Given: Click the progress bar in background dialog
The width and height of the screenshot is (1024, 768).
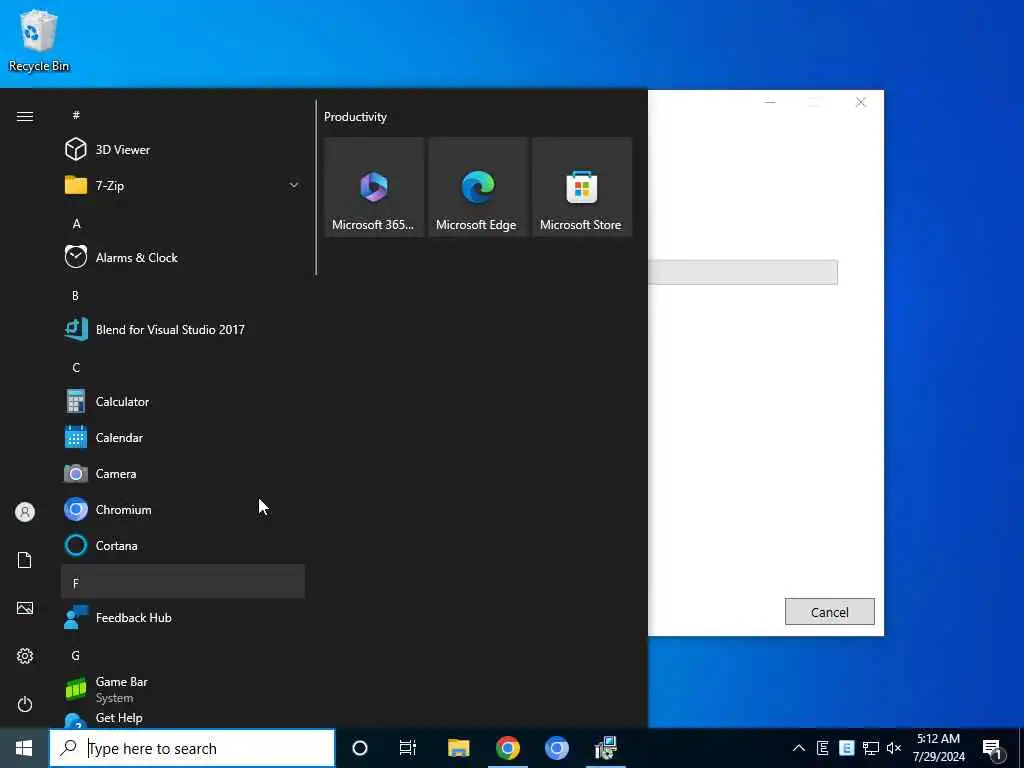Looking at the screenshot, I should pyautogui.click(x=743, y=272).
